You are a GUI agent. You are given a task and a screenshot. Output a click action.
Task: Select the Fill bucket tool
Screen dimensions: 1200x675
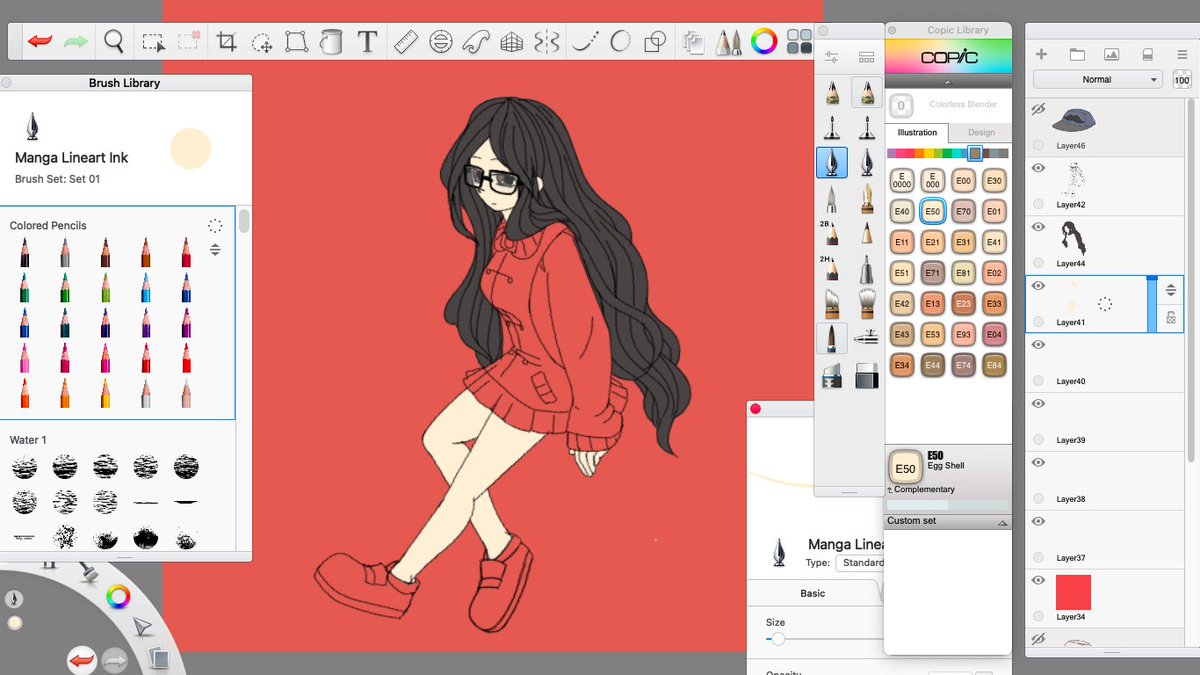point(331,42)
